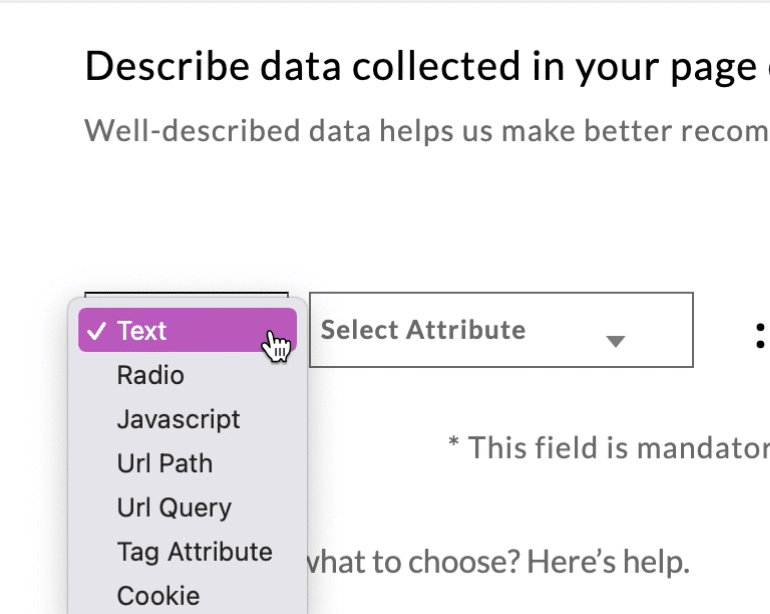
Task: Click the "Well-described data helps us" subtitle
Action: [x=420, y=131]
